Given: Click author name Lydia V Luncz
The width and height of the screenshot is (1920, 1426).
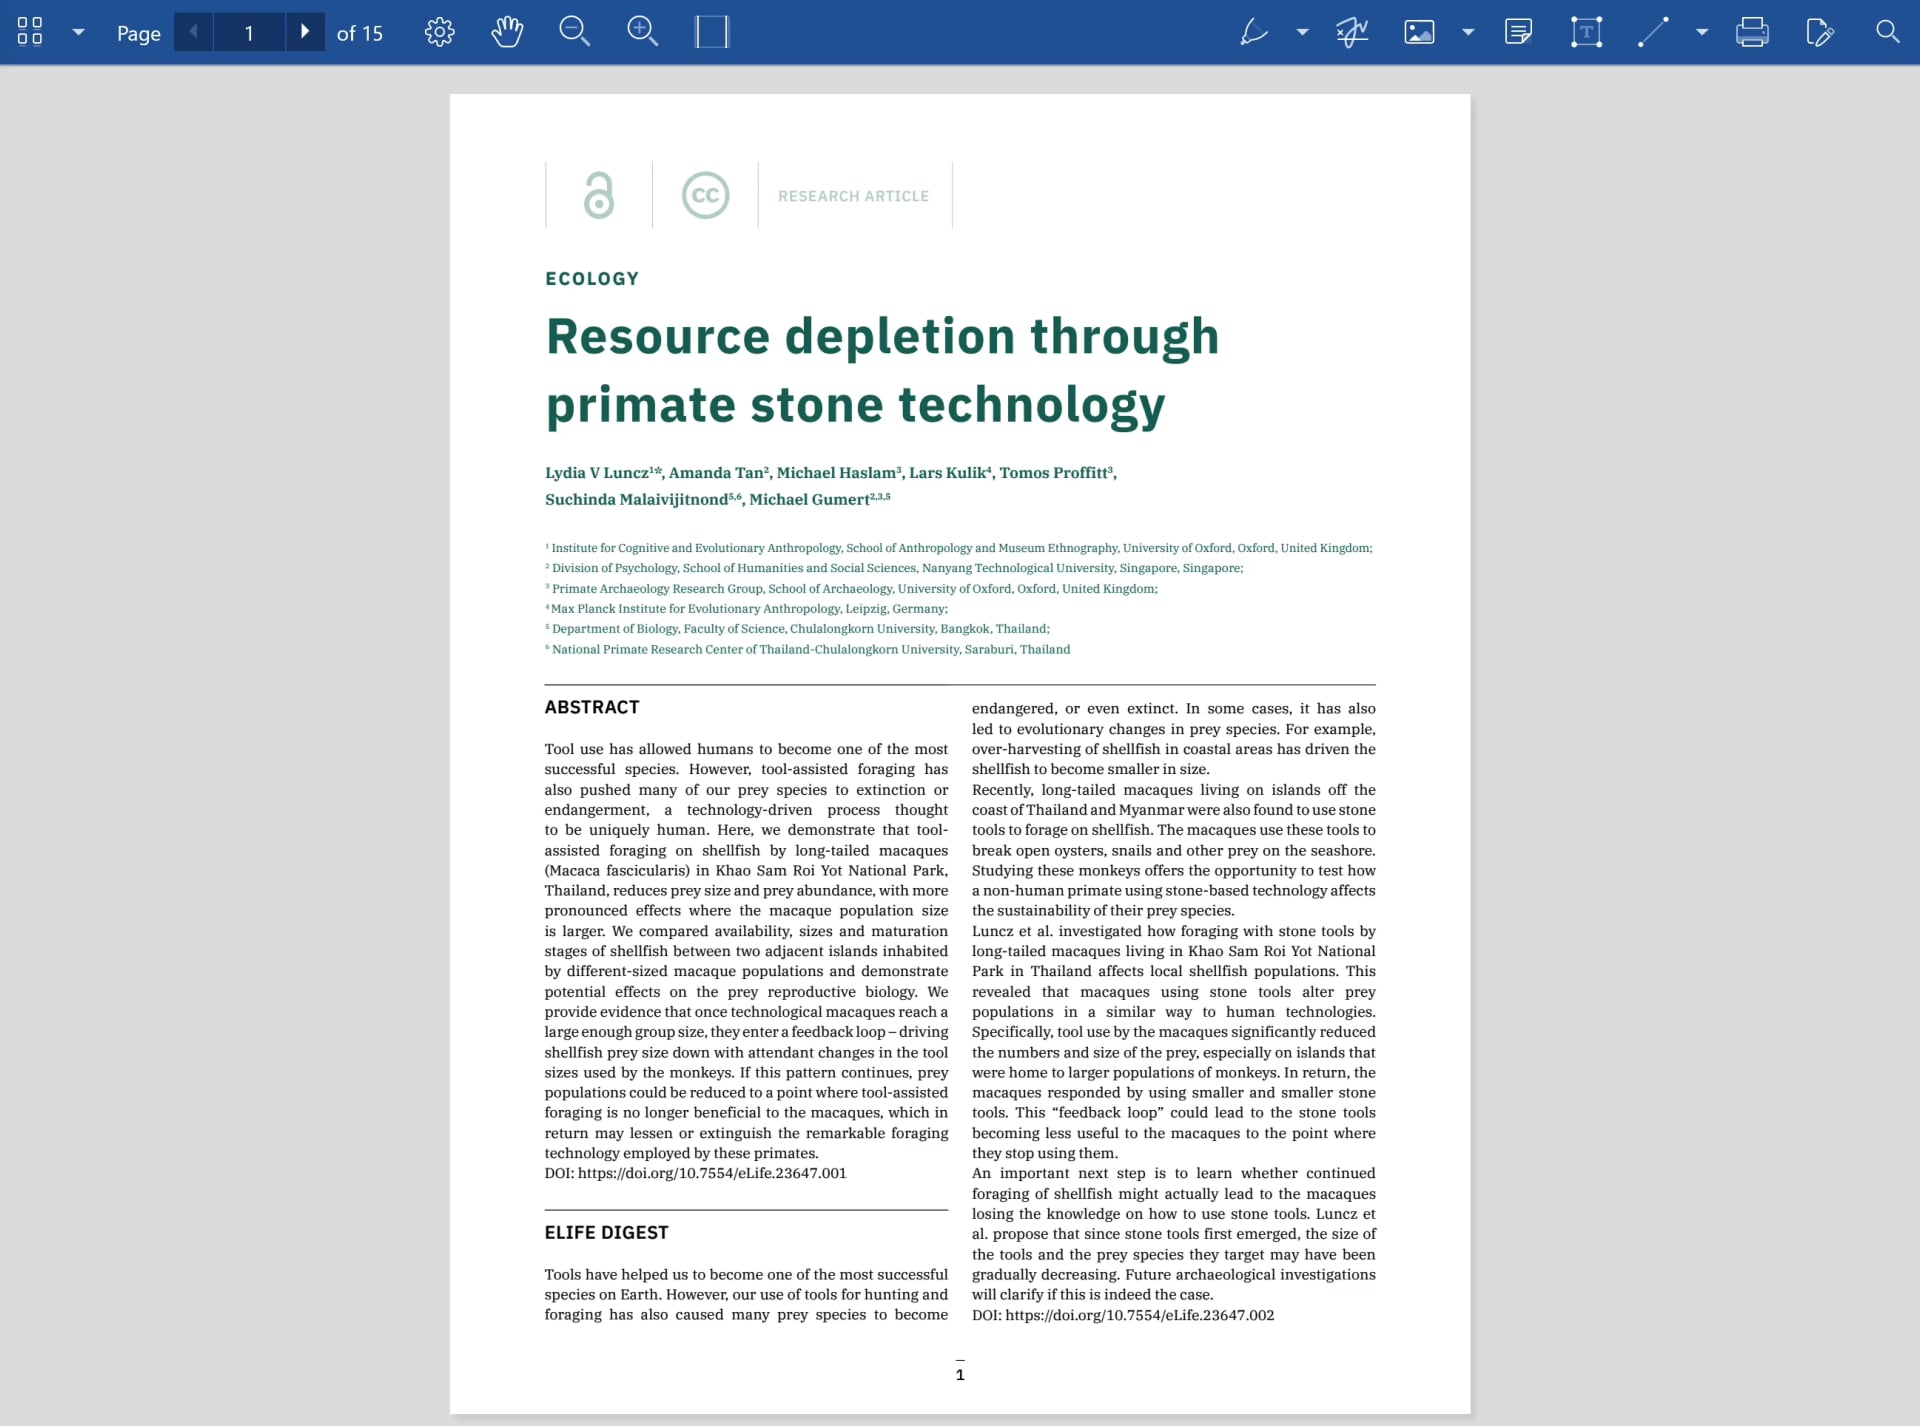Looking at the screenshot, I should click(597, 473).
